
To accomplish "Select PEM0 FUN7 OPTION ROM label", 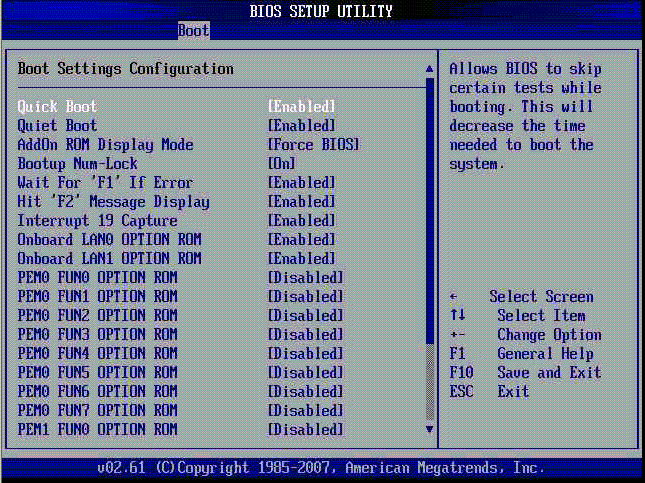I will point(97,410).
